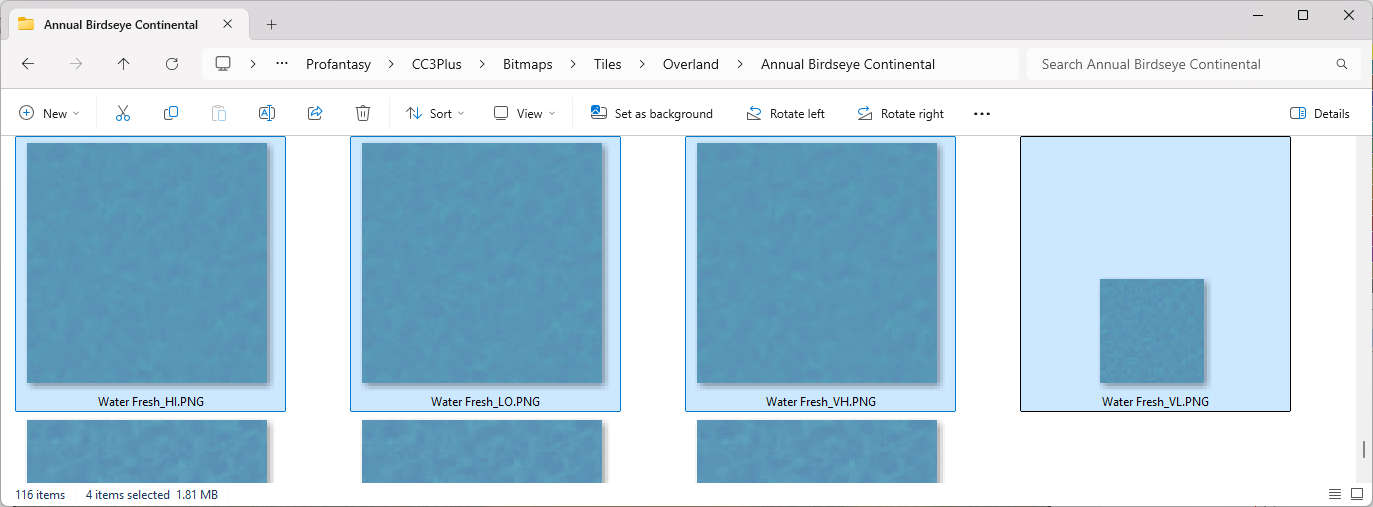Image resolution: width=1373 pixels, height=507 pixels.
Task: Click the Cut scissors icon
Action: coord(123,114)
